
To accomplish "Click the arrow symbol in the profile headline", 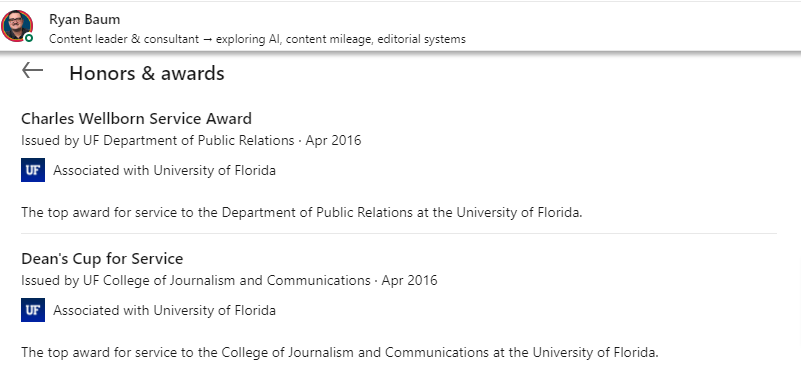I will (207, 39).
